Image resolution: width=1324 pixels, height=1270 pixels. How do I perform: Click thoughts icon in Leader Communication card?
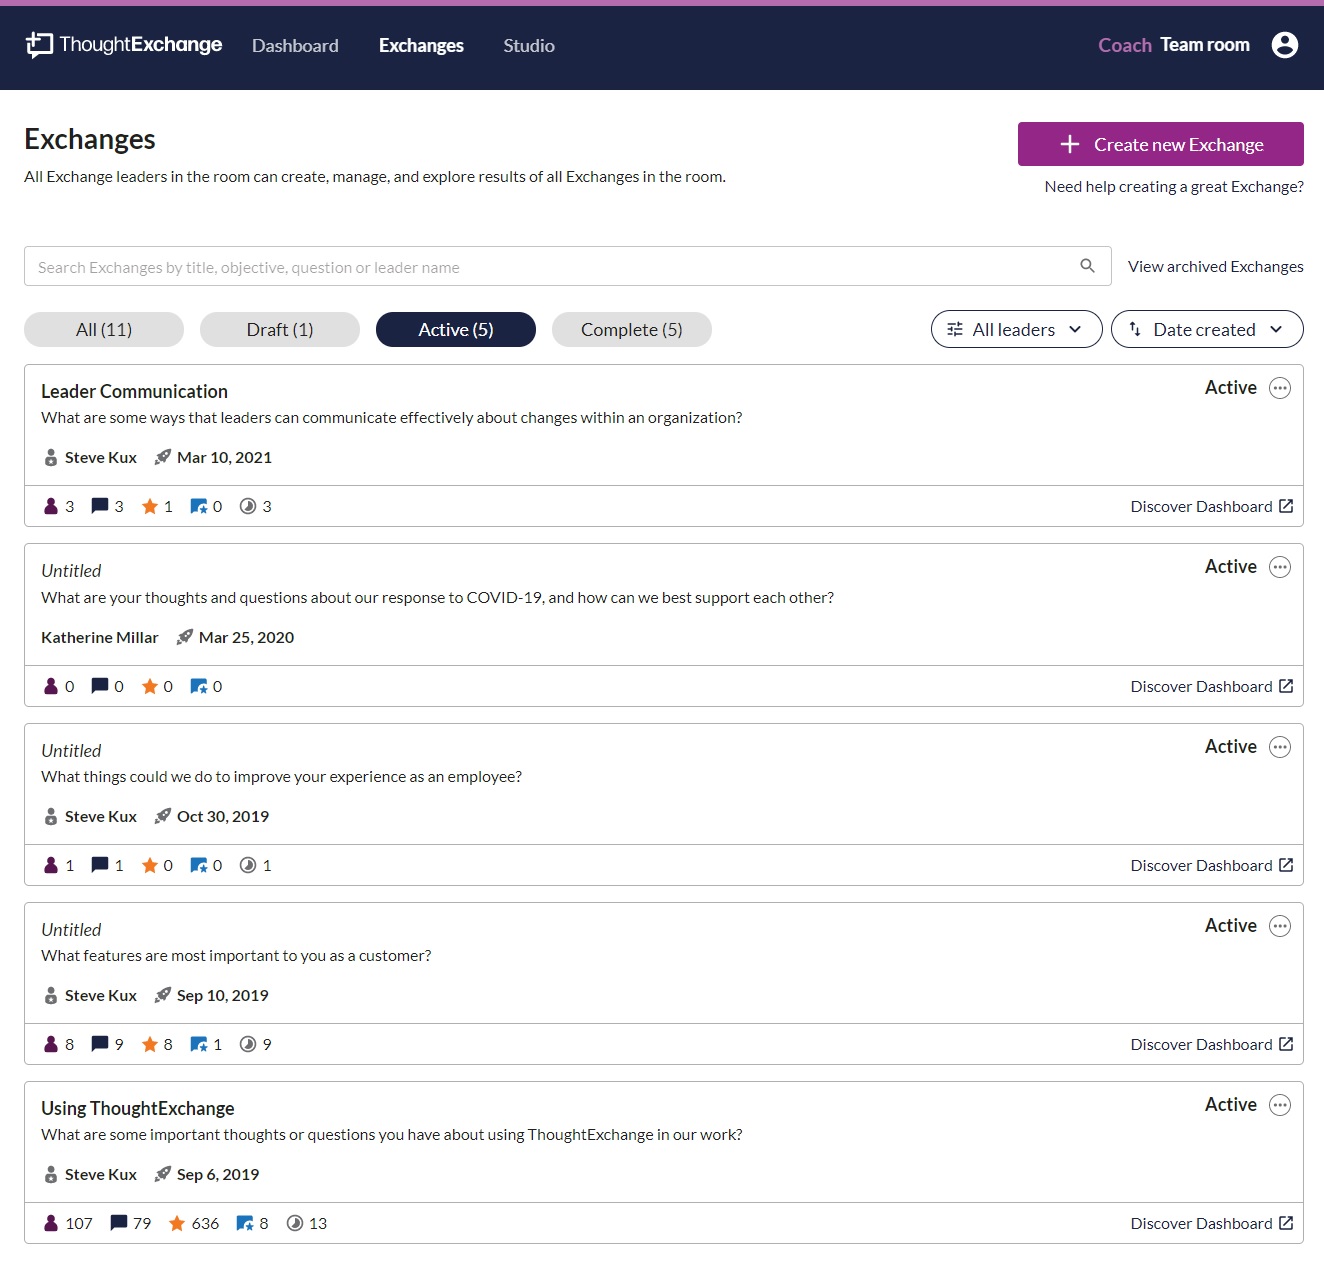click(x=100, y=506)
